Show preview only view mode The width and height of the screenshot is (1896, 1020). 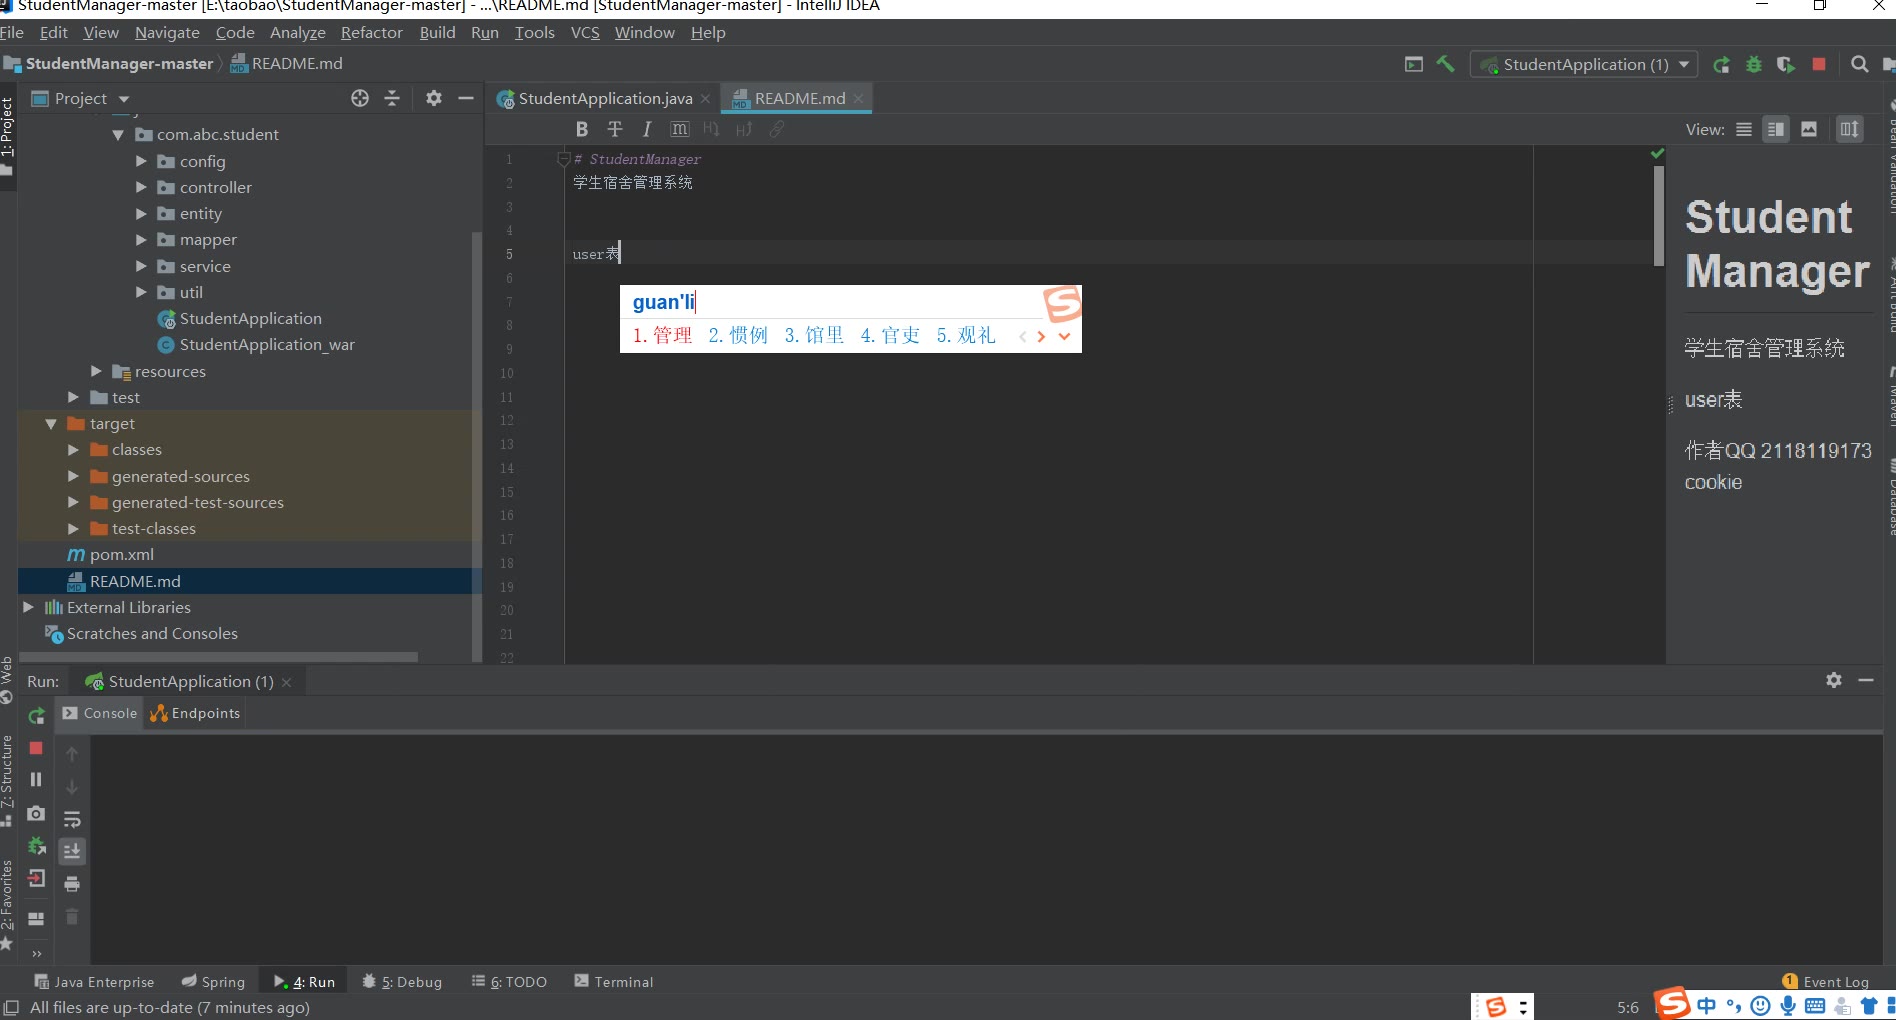click(x=1809, y=129)
